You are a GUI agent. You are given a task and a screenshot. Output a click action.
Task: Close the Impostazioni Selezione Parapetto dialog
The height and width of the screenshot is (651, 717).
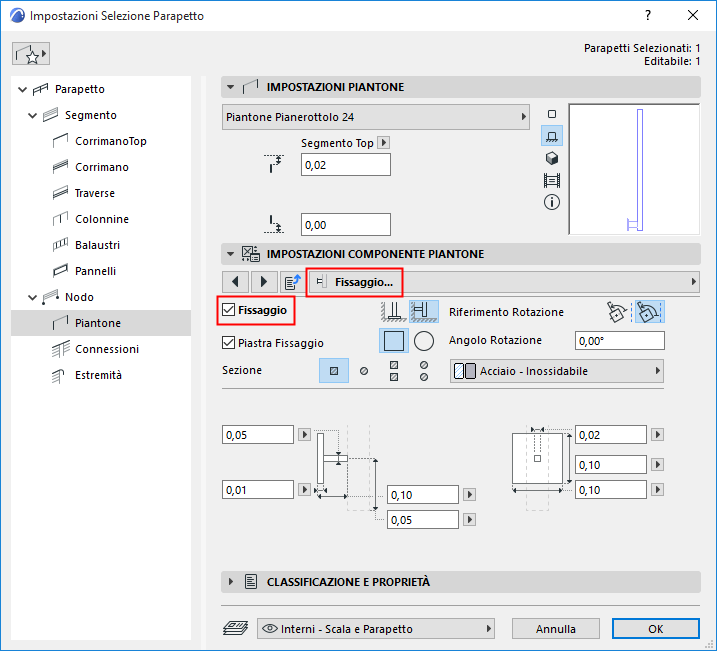point(693,16)
